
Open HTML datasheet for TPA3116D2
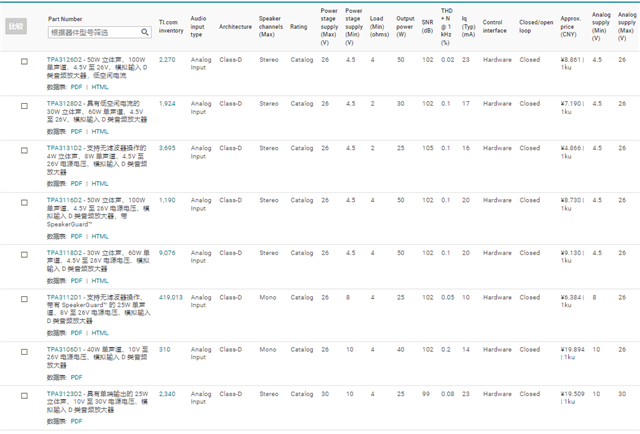[100, 236]
